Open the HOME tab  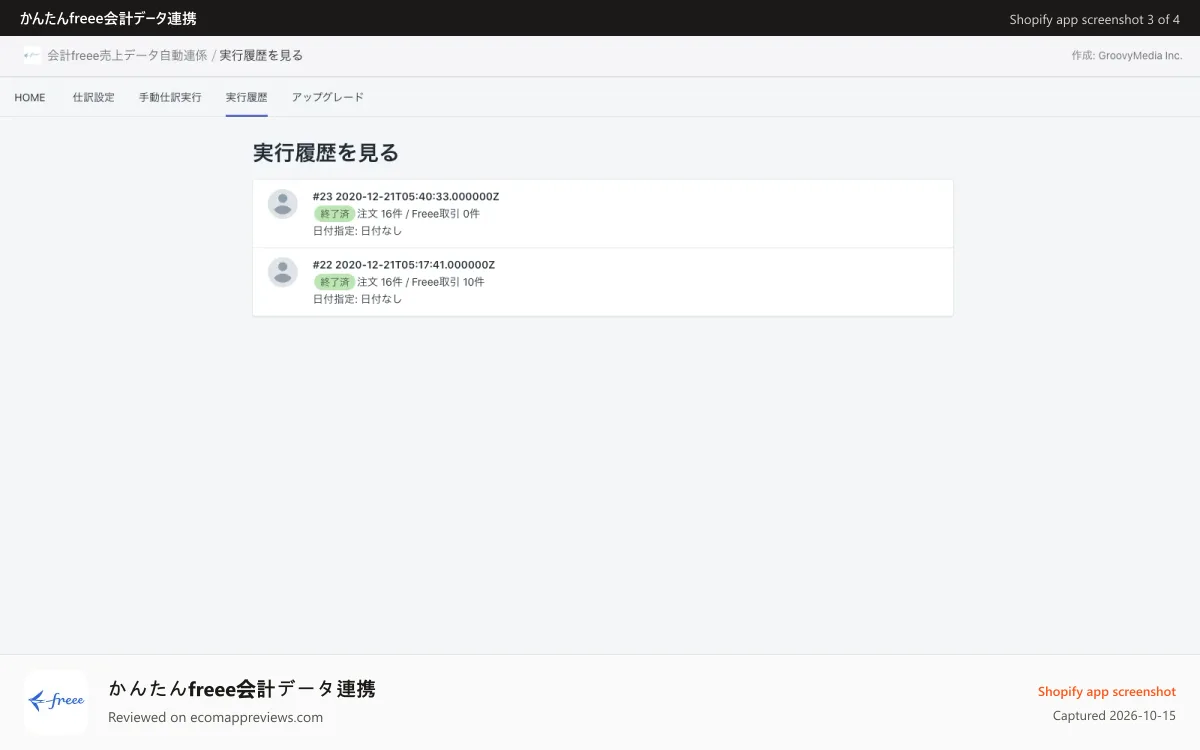point(30,97)
